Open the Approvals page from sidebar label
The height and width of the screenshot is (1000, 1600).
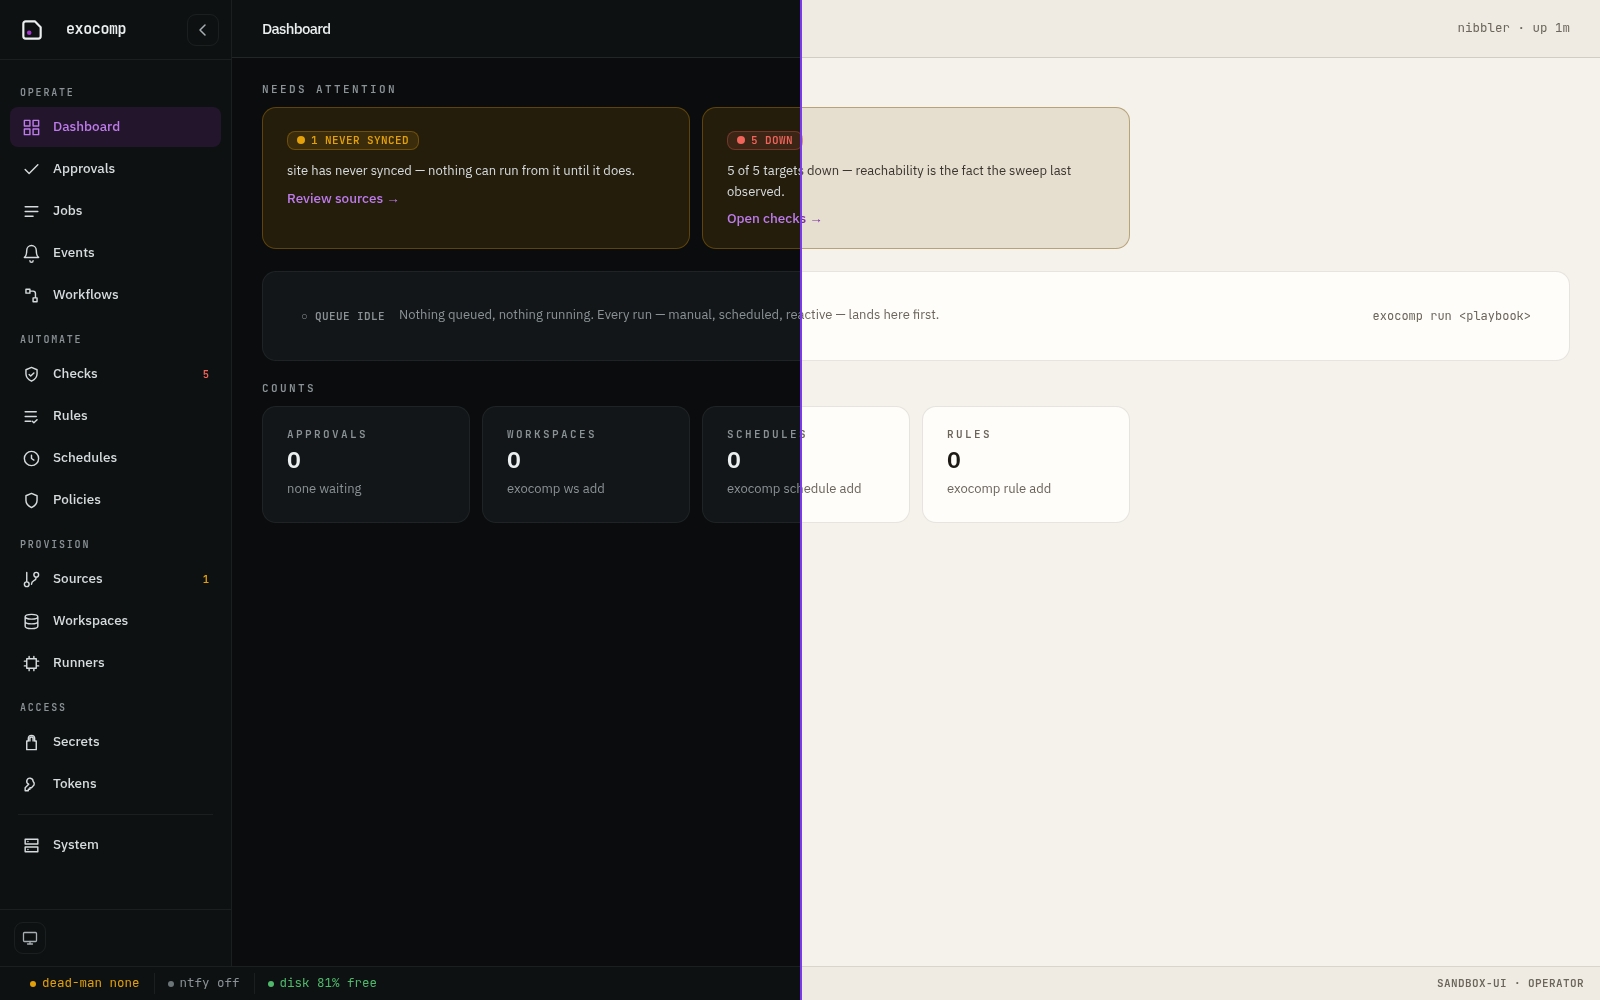84,169
